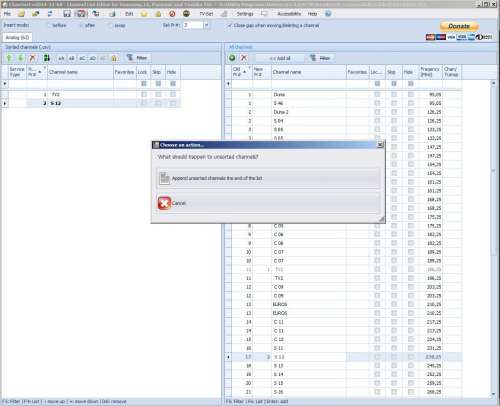Select the S 13 row in sorted channels

[x=91, y=103]
